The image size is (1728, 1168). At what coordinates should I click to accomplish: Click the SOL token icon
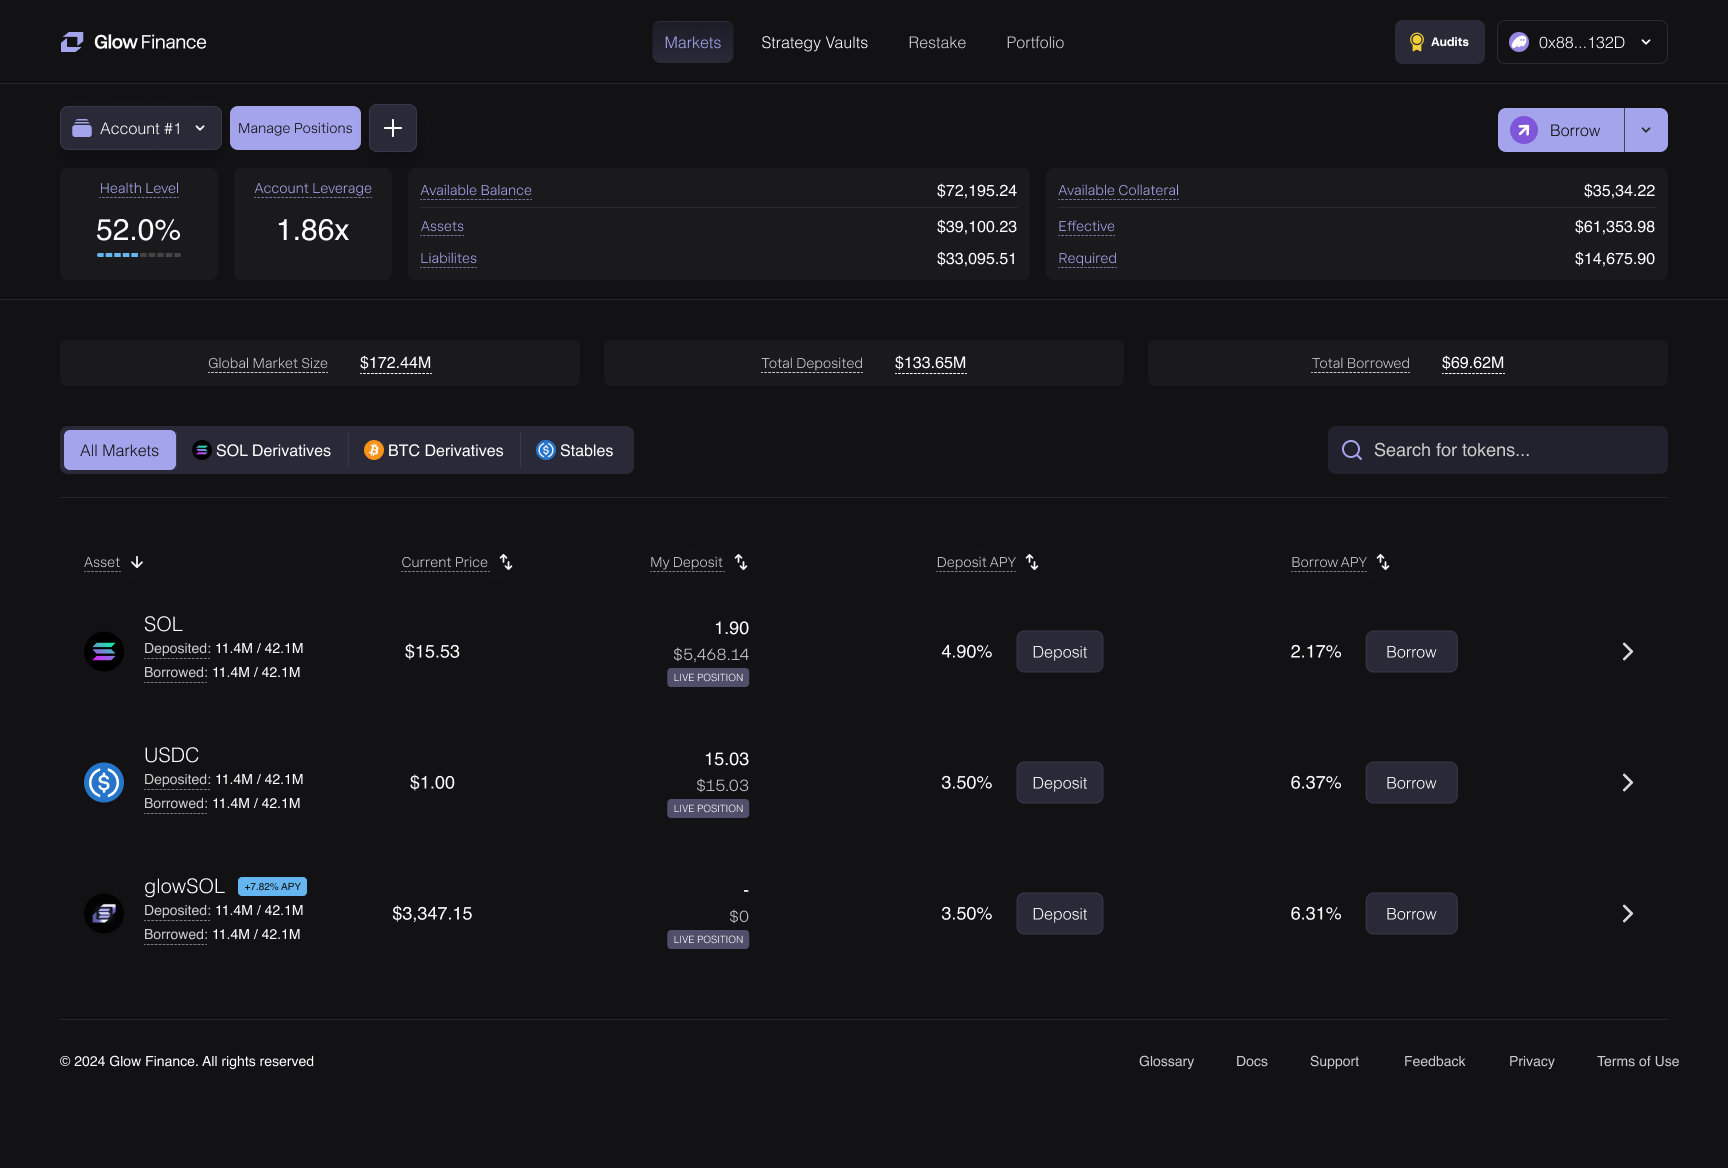coord(104,652)
